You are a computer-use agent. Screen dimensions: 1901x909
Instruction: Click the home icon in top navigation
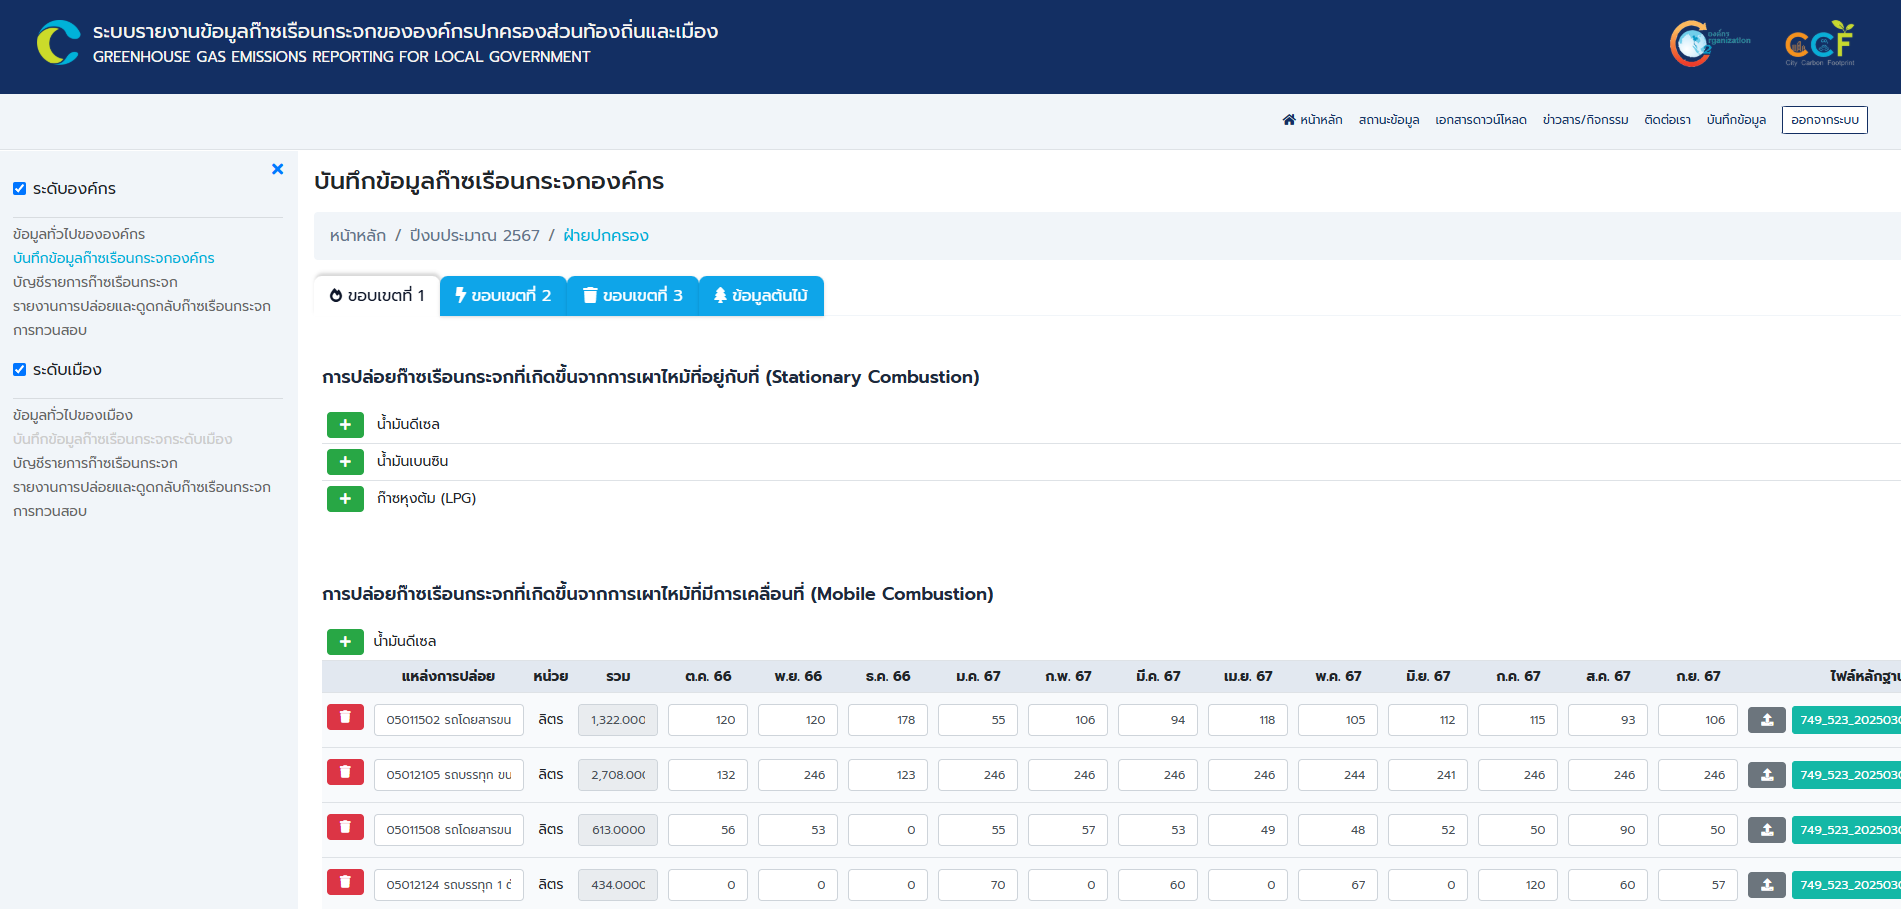click(1289, 120)
